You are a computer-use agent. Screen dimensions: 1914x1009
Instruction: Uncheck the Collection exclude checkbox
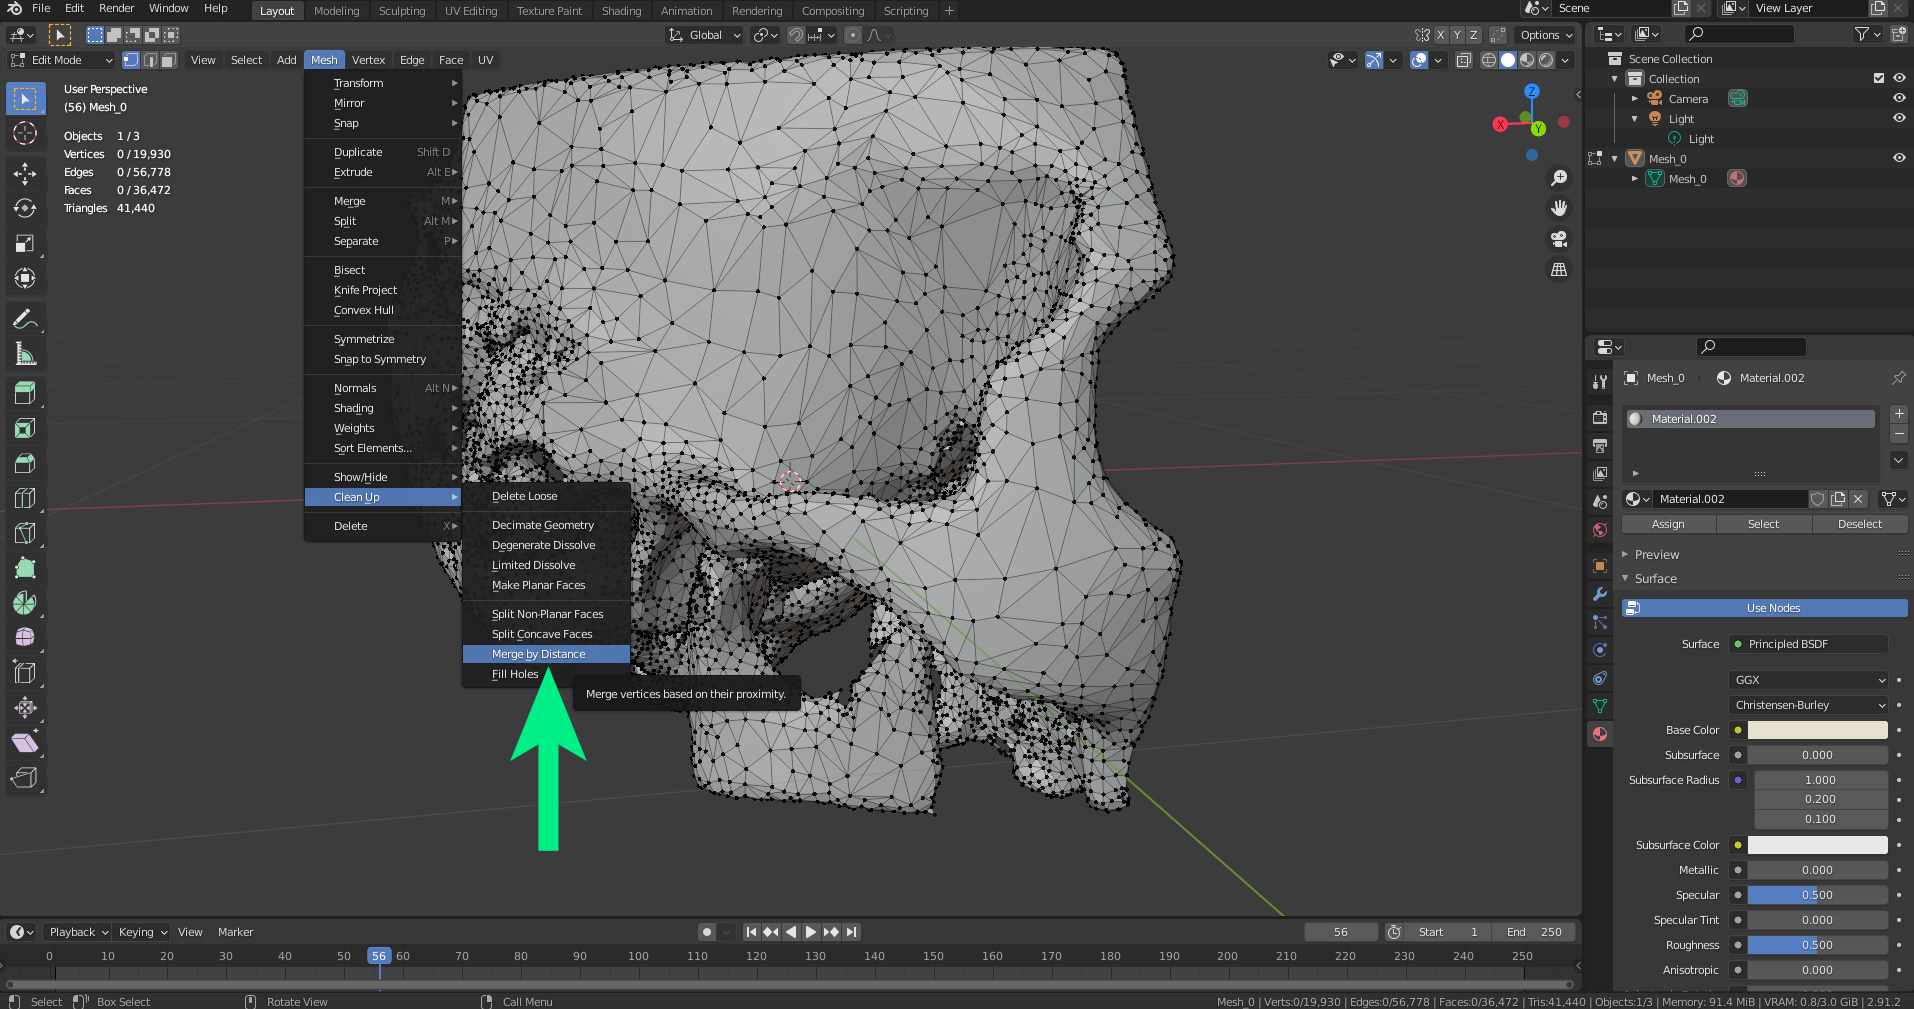[1878, 78]
